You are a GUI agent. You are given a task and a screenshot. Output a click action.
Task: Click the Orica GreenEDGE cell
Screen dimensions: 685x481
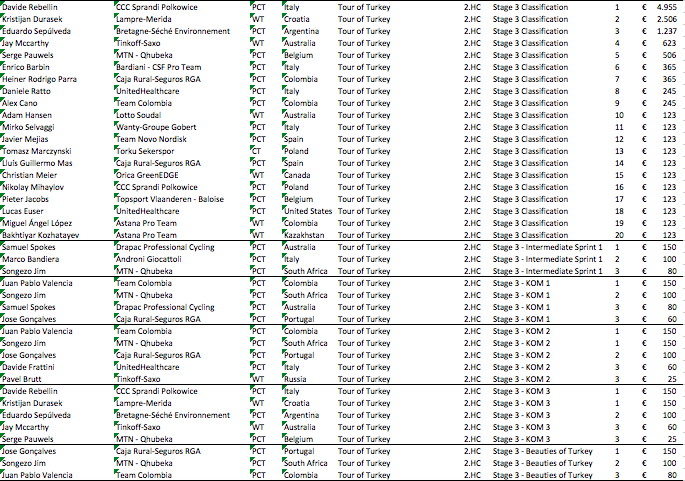(x=147, y=175)
